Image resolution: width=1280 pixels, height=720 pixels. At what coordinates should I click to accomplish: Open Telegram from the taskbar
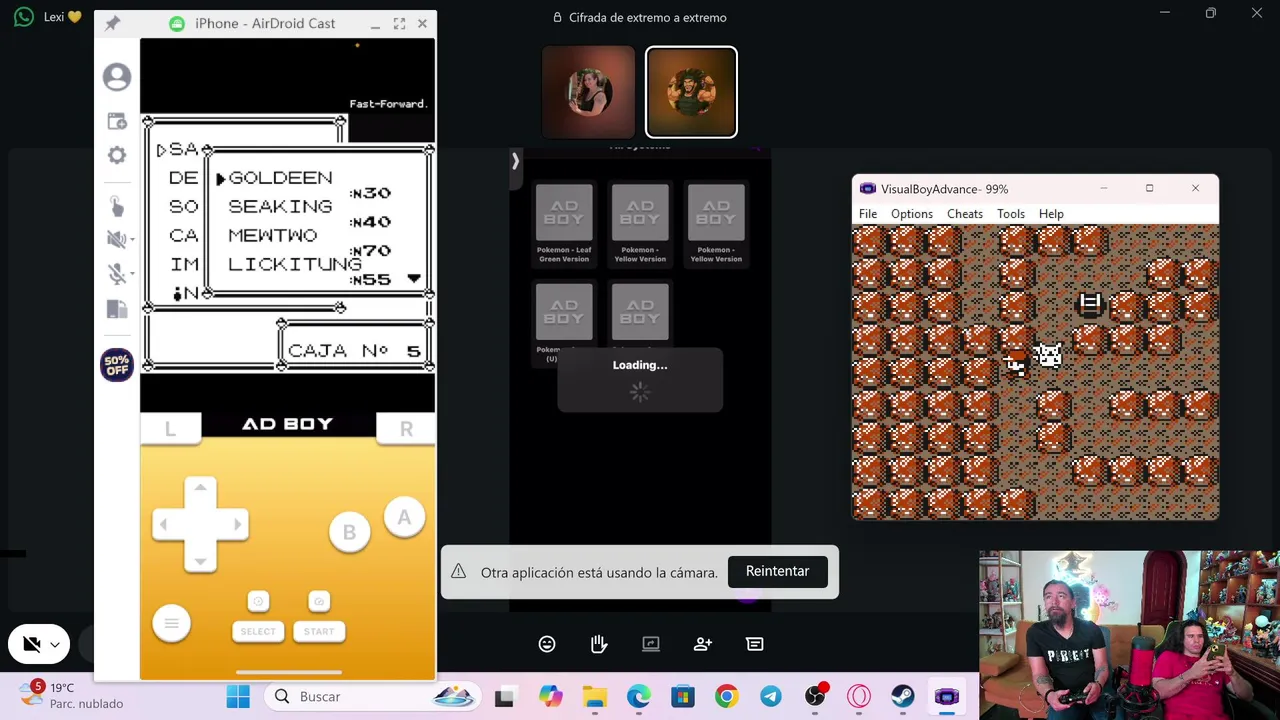[771, 697]
